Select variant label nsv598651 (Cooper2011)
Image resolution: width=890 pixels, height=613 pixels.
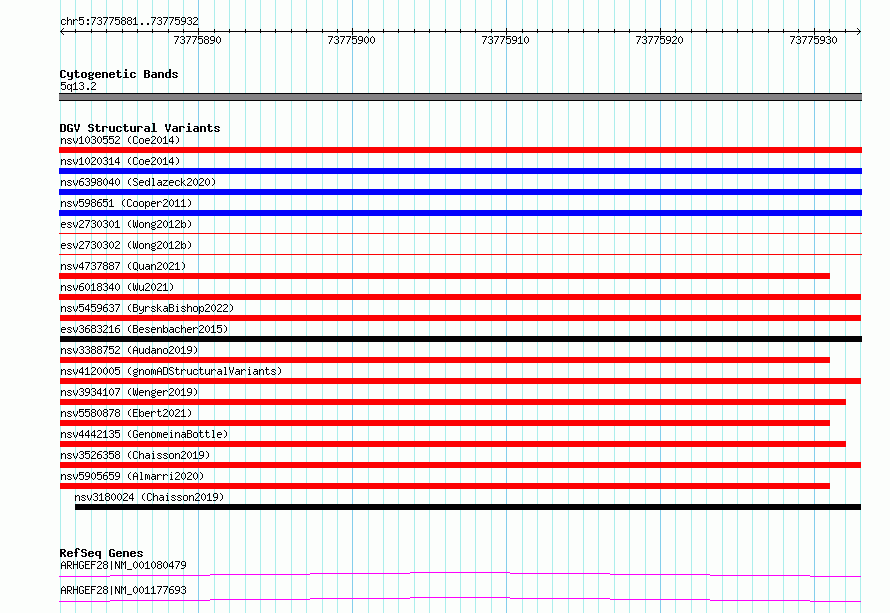click(126, 203)
